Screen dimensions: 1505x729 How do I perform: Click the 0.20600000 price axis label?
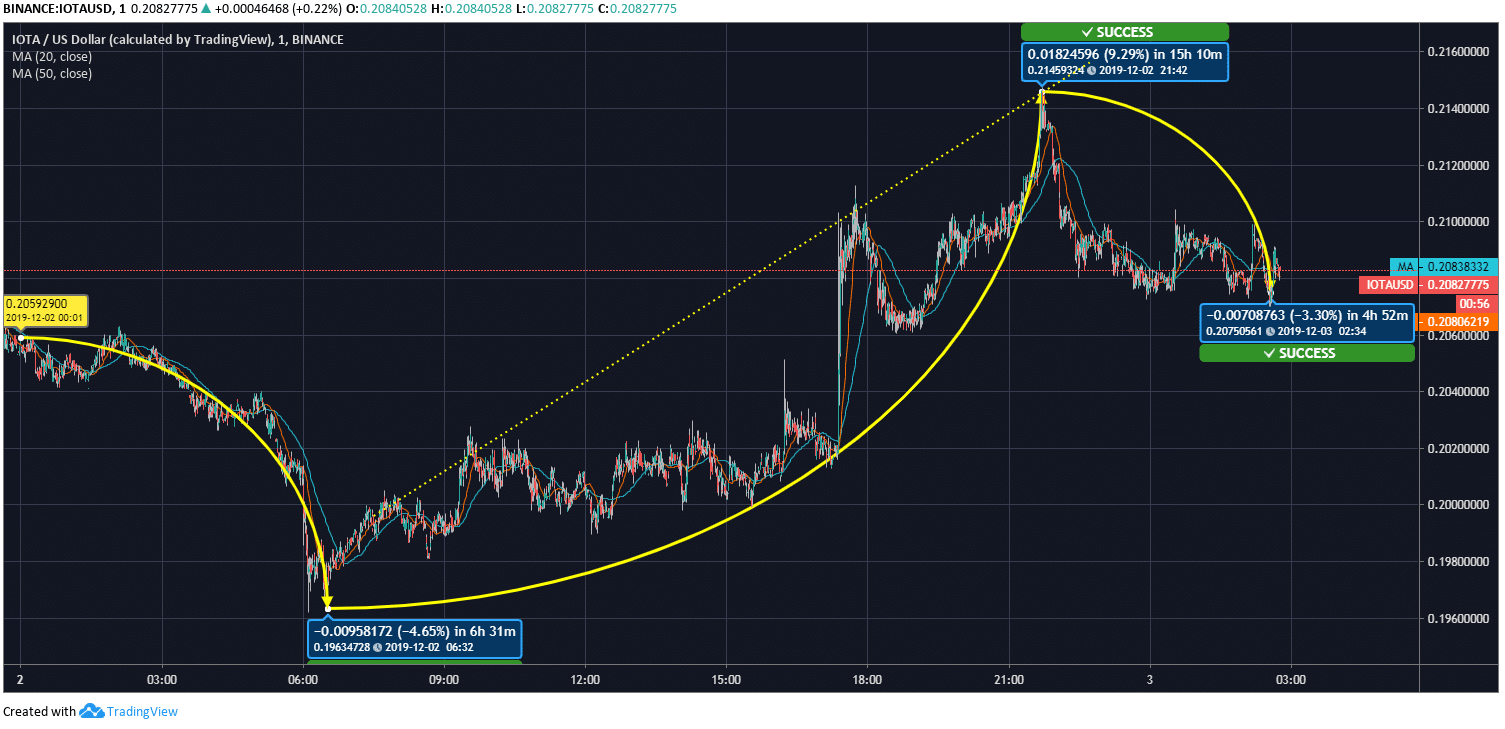coord(1460,335)
